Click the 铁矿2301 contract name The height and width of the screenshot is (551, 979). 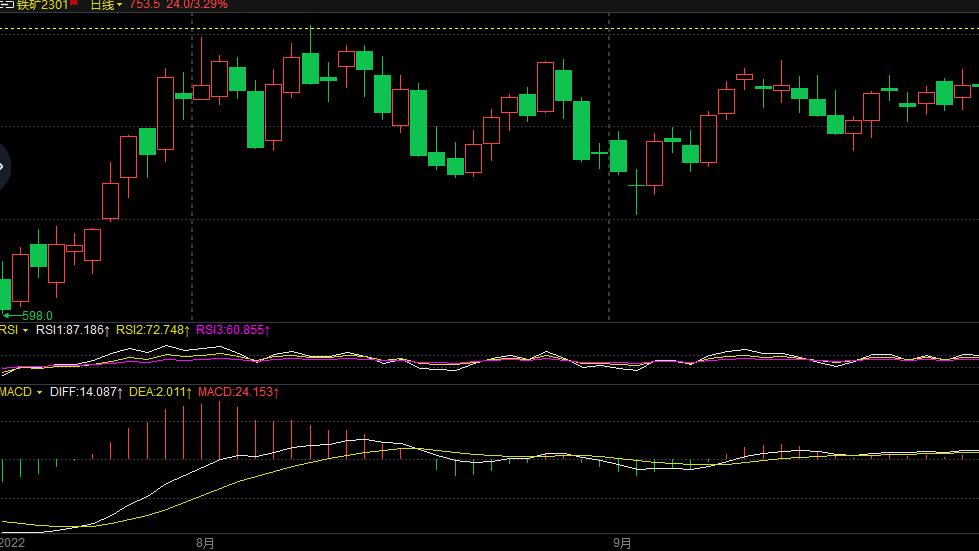coord(42,5)
